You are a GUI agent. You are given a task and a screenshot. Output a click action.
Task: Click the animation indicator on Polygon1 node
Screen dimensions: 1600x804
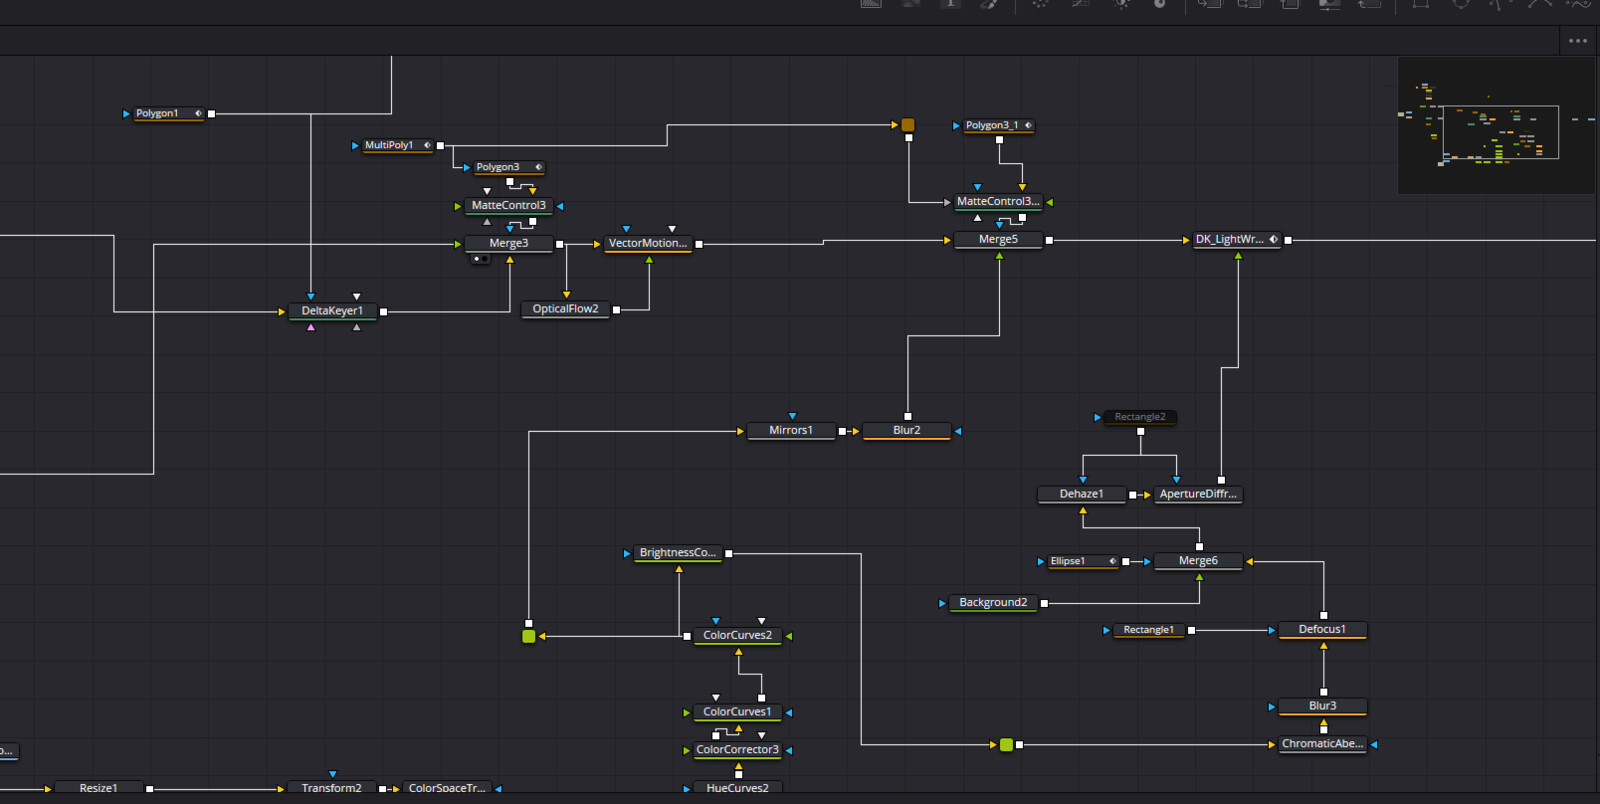click(x=198, y=113)
